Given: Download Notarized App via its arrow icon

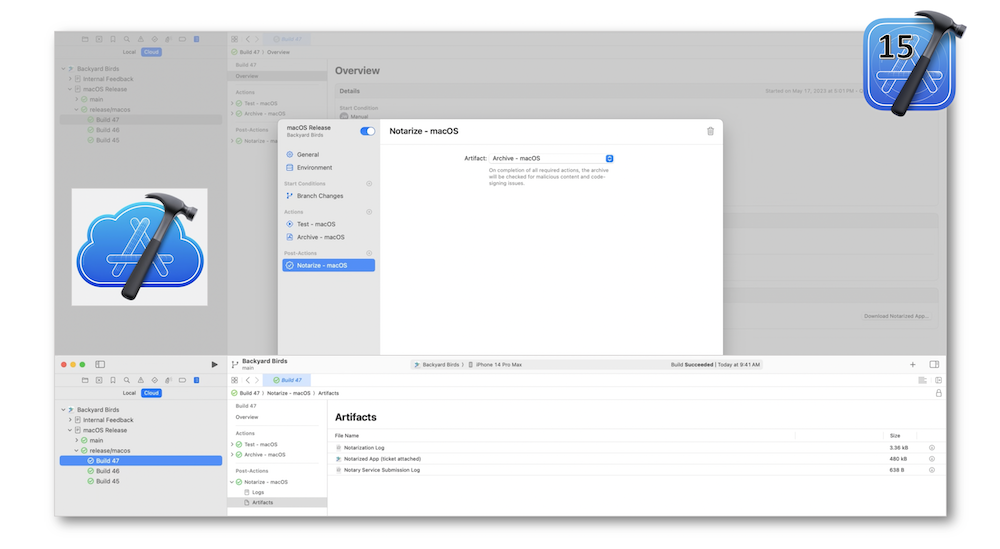Looking at the screenshot, I should 932,459.
